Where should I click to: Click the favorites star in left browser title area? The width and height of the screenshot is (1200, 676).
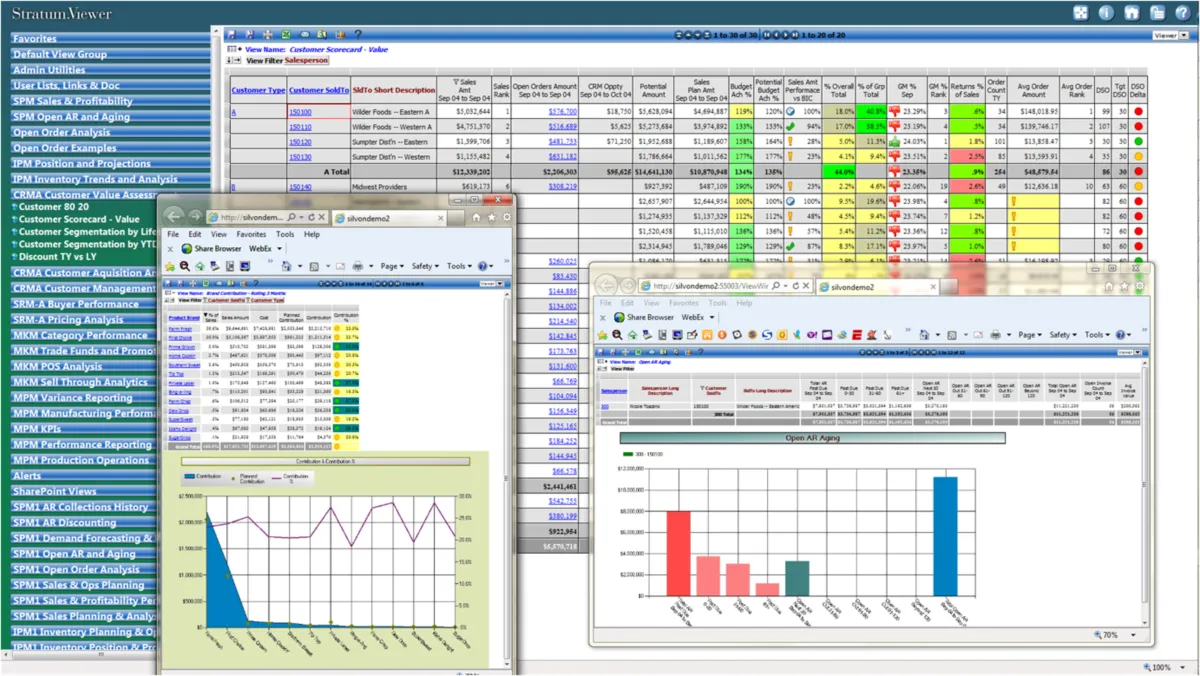click(492, 217)
